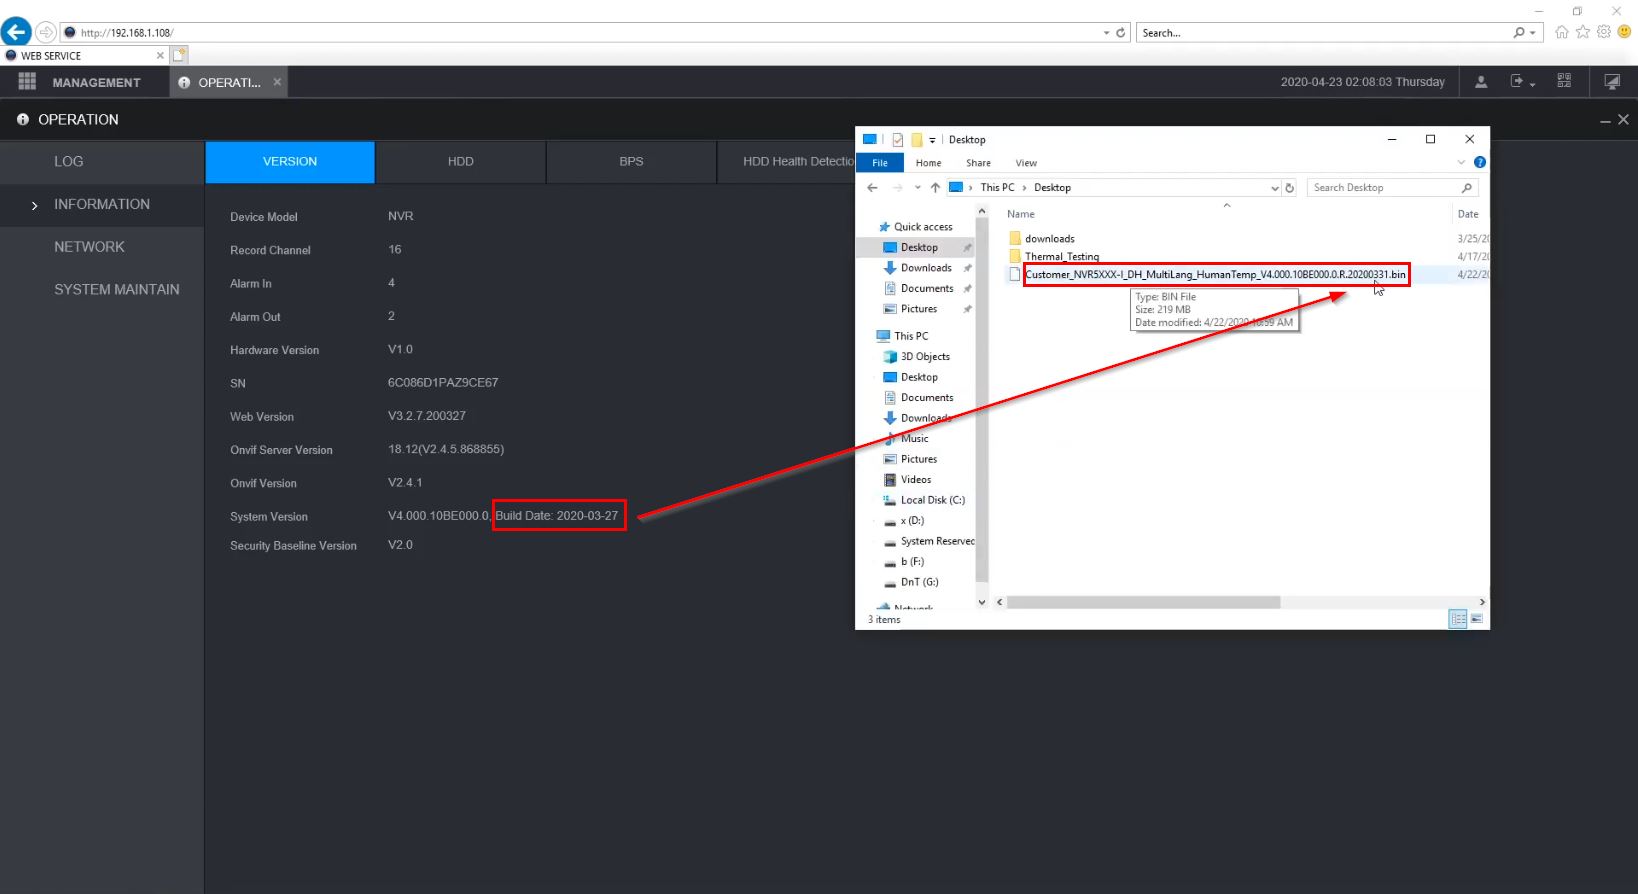Select NETWORK in the sidebar

click(x=102, y=247)
